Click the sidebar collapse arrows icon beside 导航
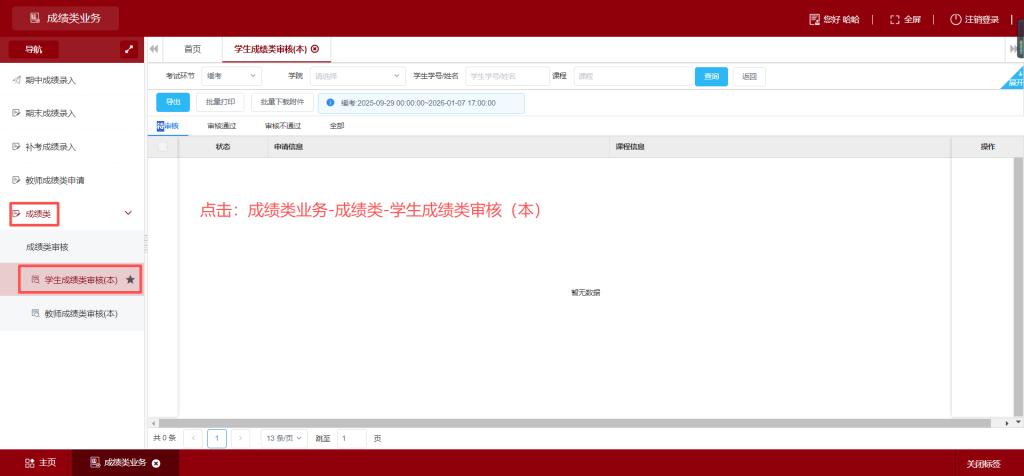The image size is (1024, 476). [x=129, y=49]
